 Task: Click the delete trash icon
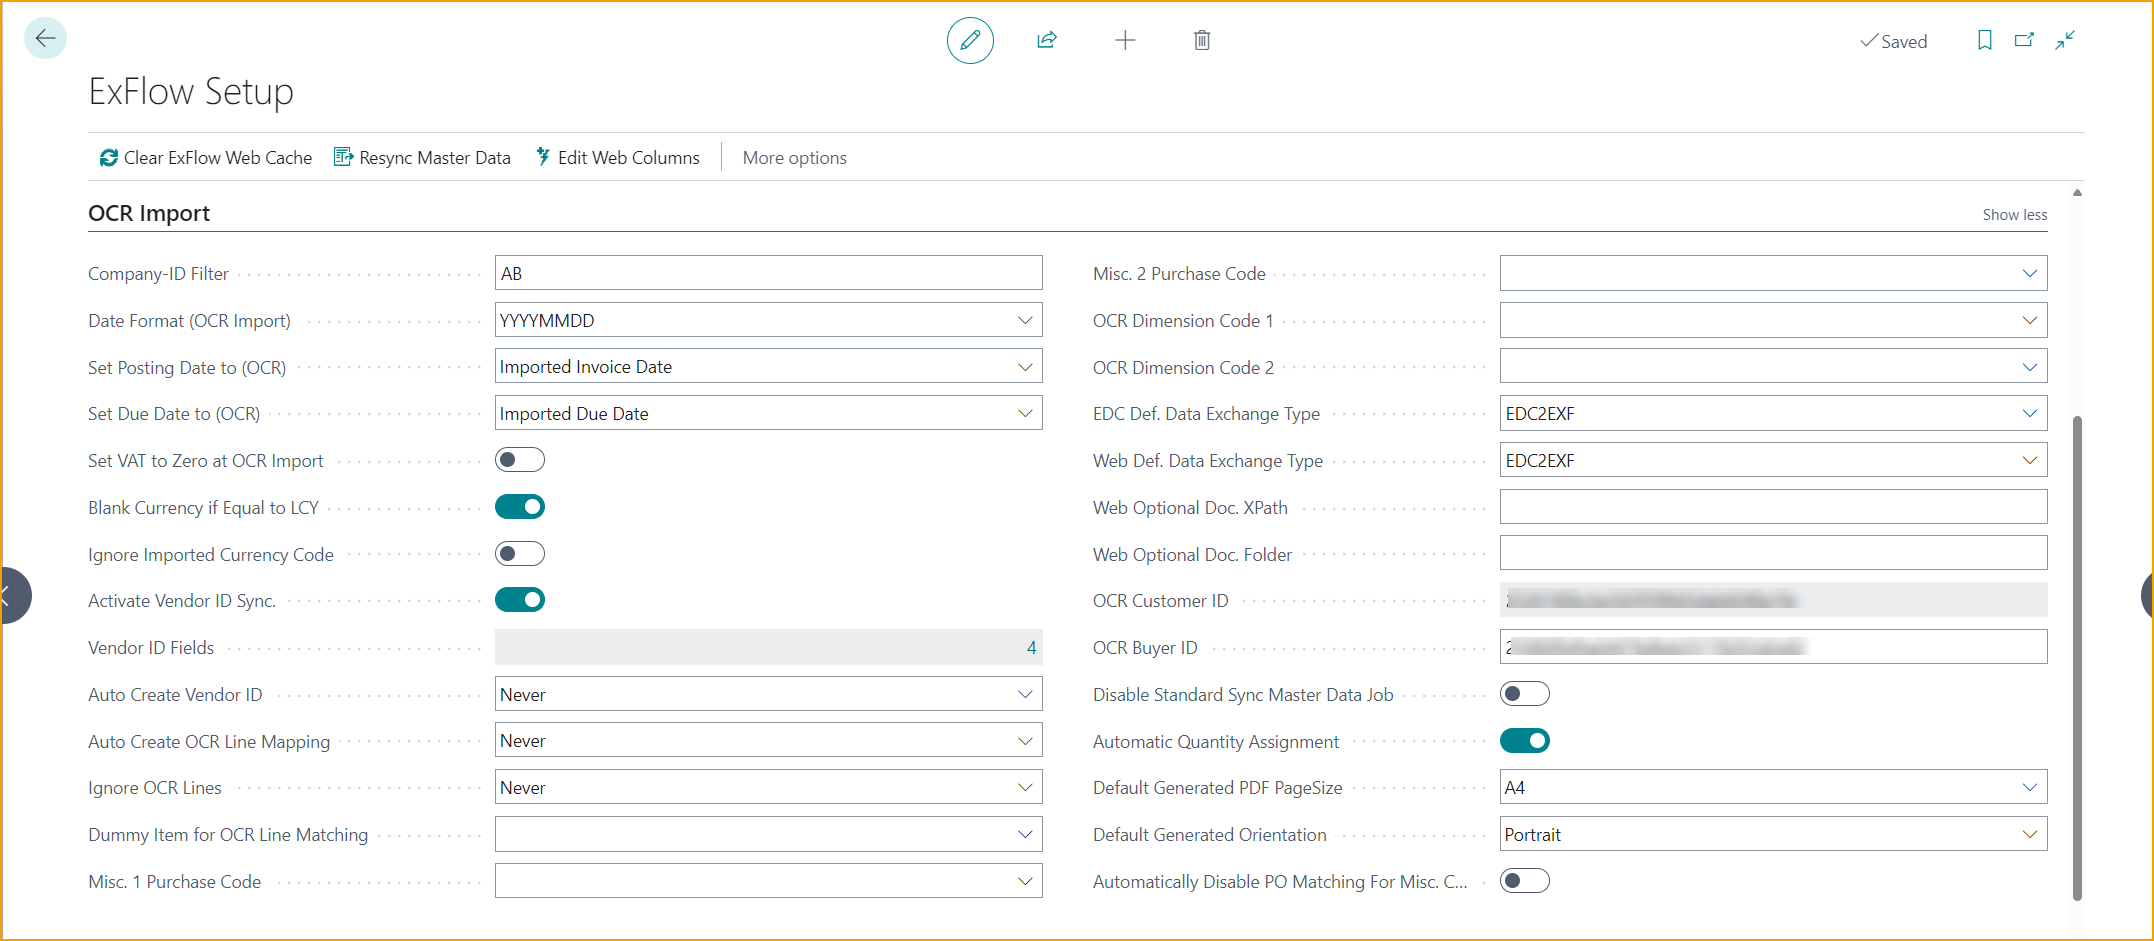point(1202,40)
